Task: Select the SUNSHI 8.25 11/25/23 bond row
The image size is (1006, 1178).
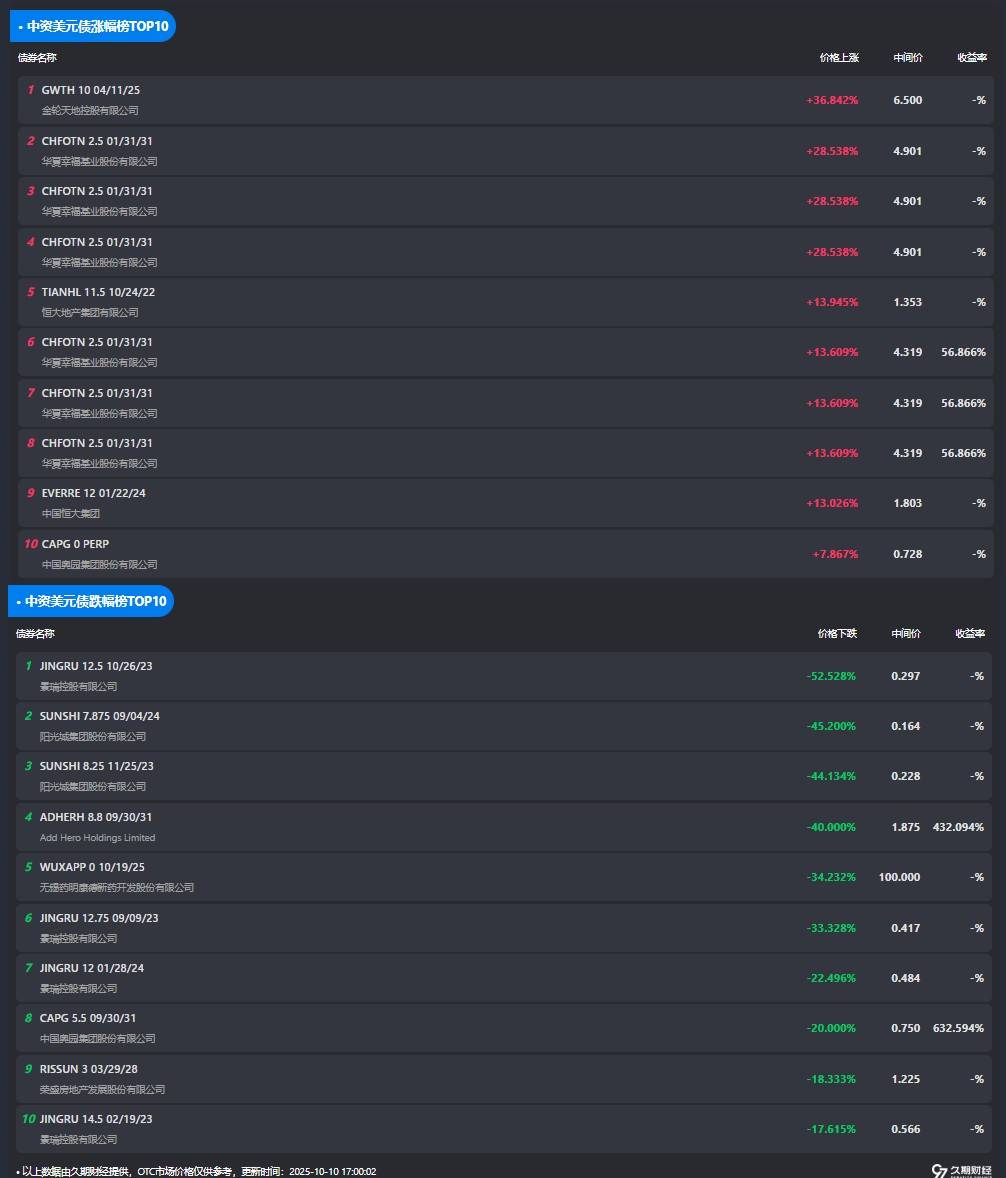Action: [96, 766]
